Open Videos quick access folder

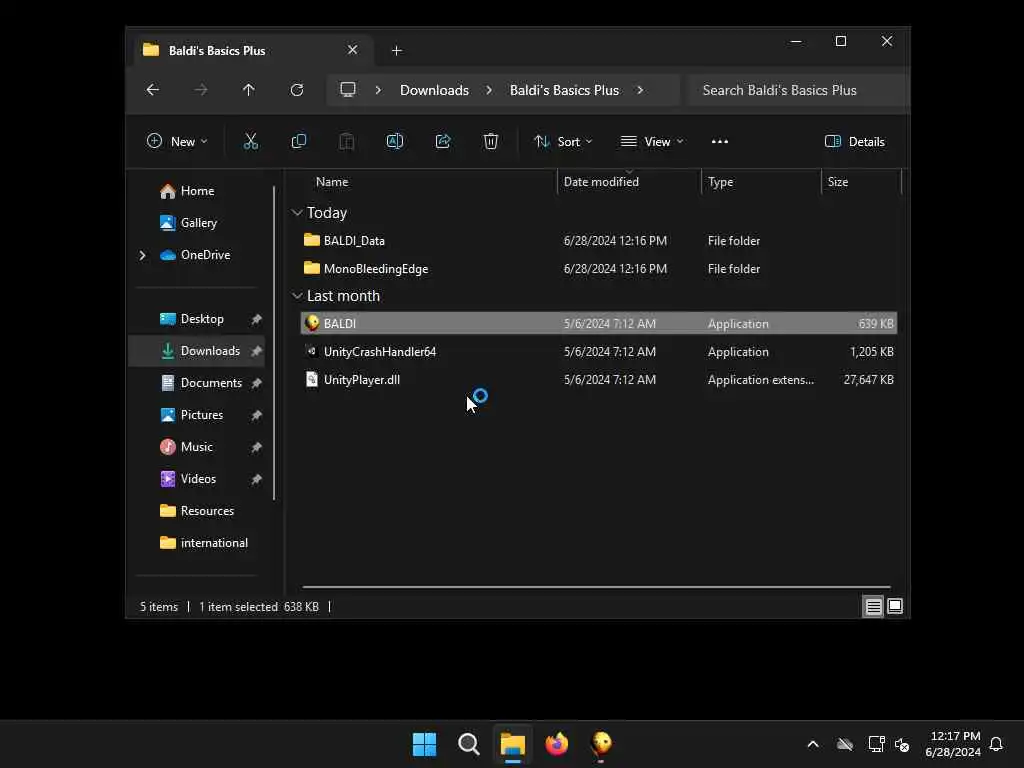tap(198, 479)
